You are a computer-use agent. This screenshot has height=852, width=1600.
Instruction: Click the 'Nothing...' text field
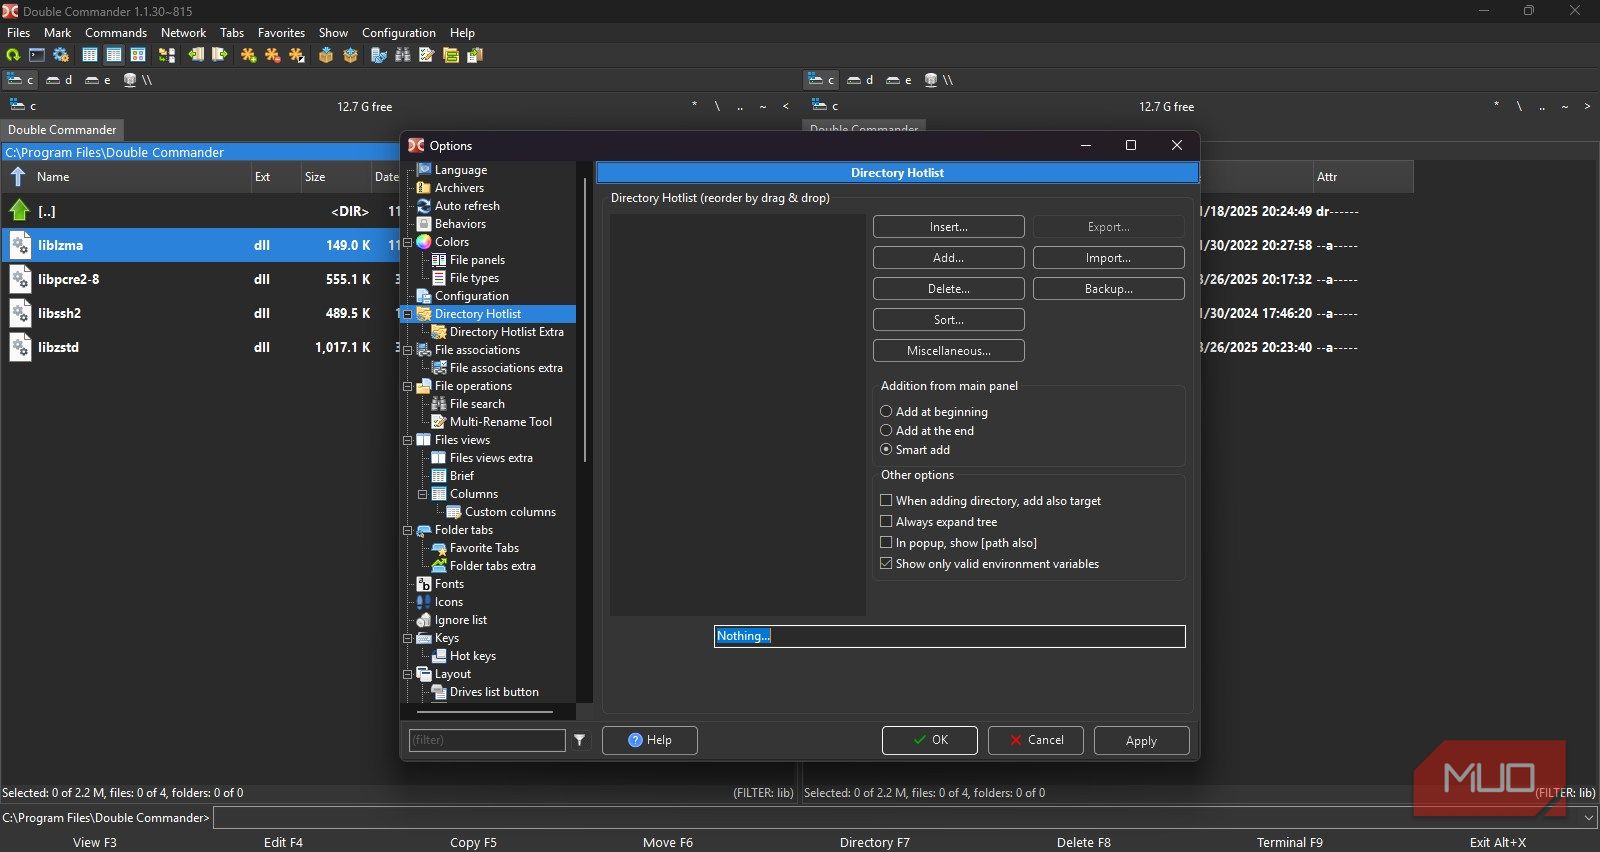pos(949,636)
